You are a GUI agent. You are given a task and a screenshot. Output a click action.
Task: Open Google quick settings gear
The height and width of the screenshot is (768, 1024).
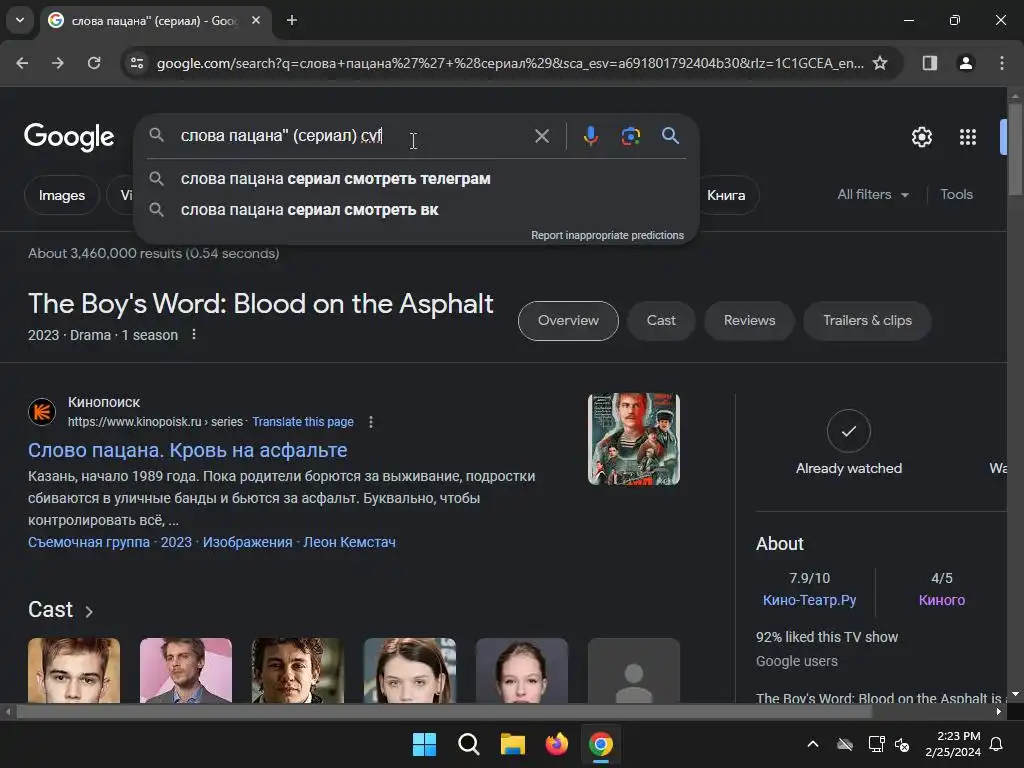(921, 137)
